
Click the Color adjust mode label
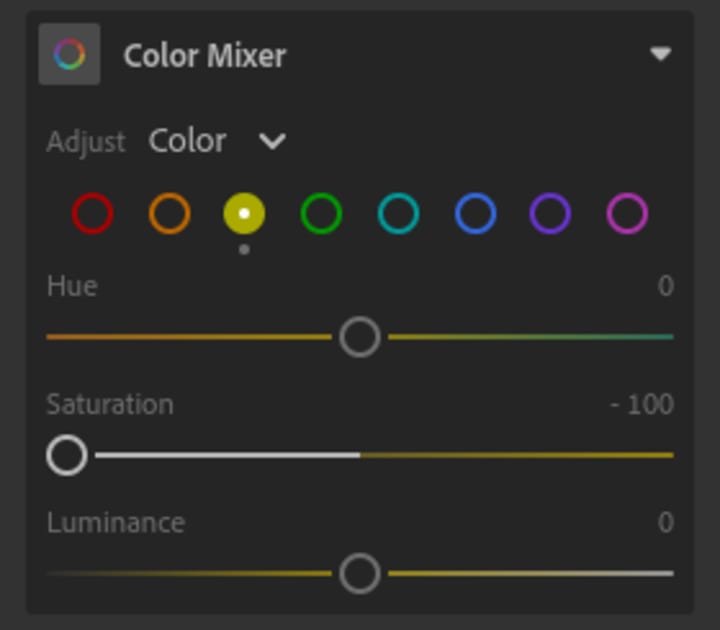coord(188,141)
